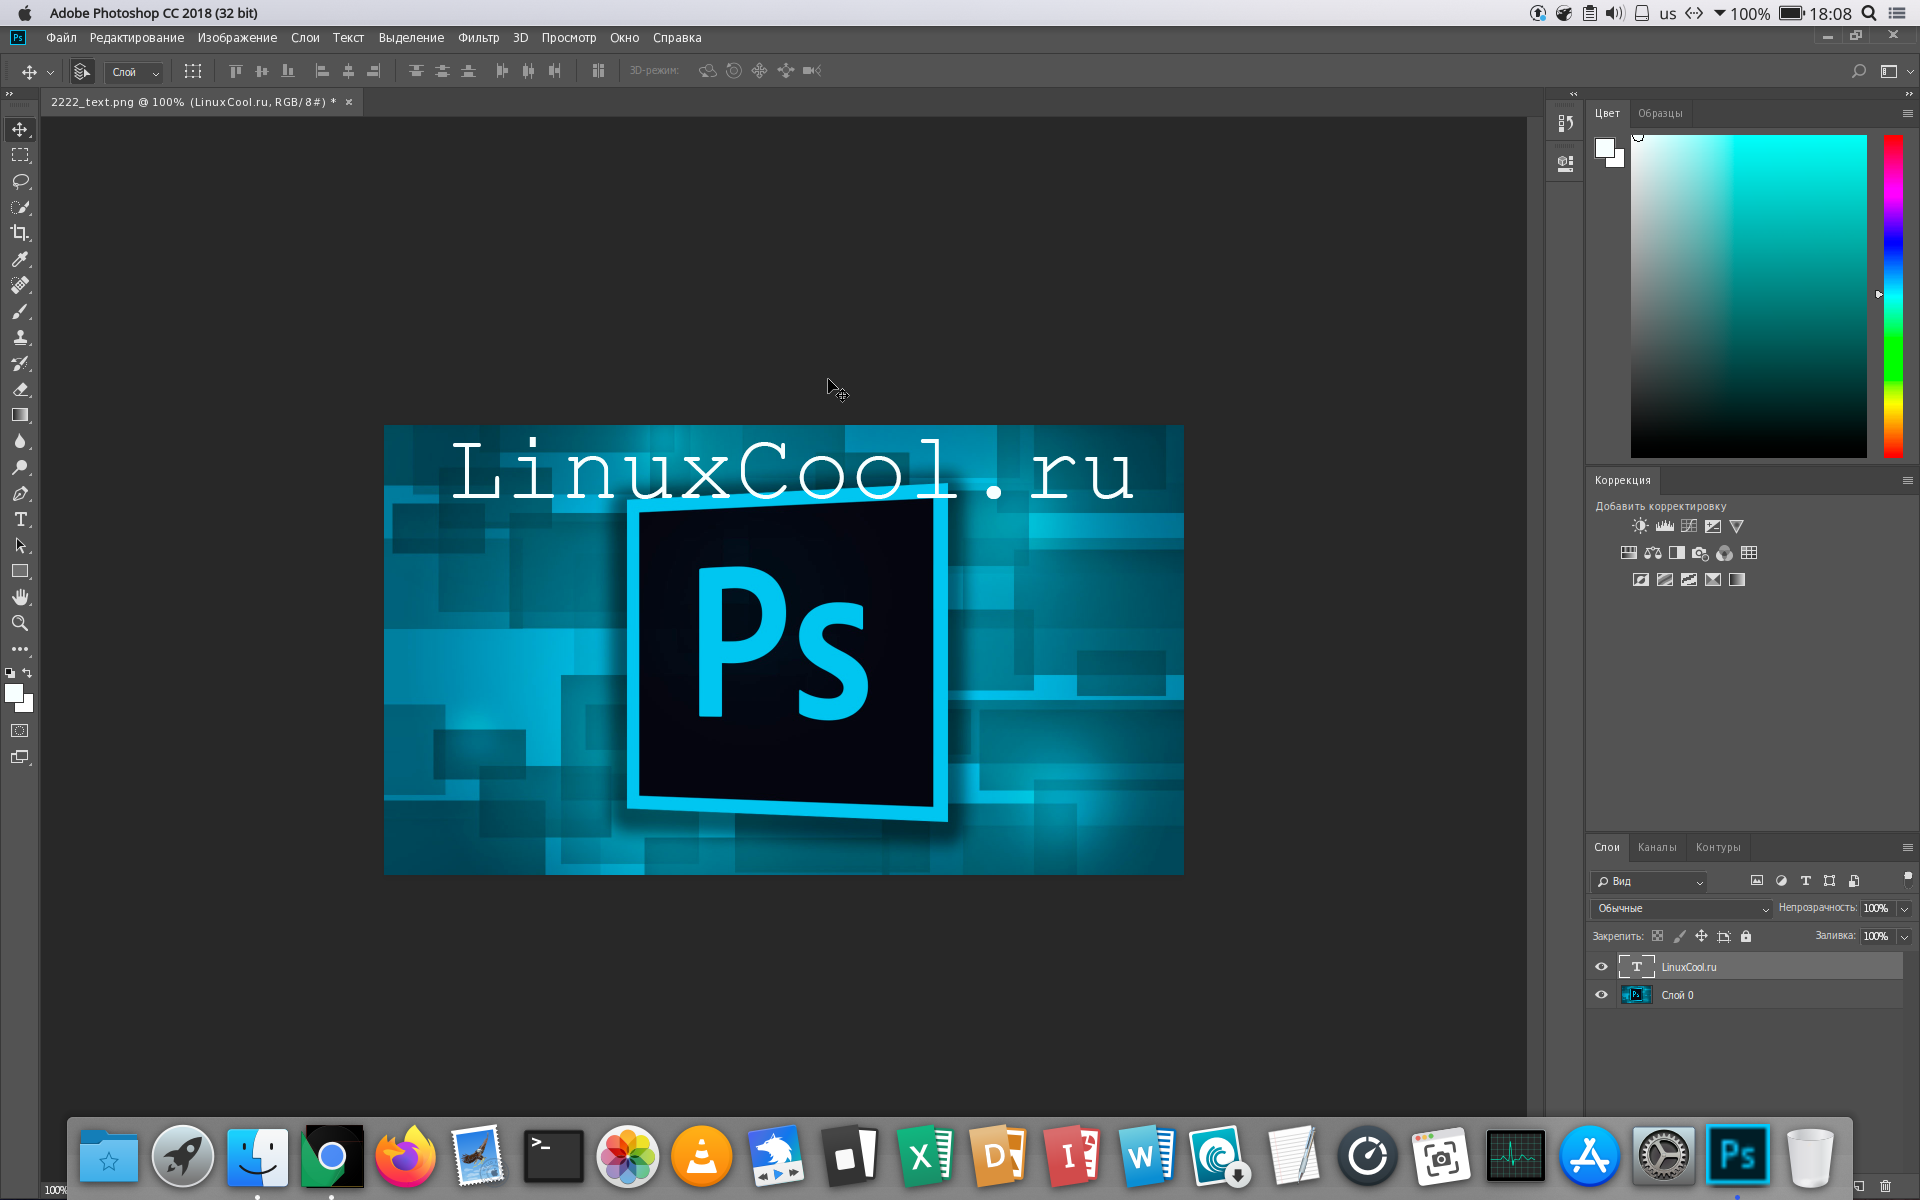Open the Color panel options menu
Image resolution: width=1920 pixels, height=1200 pixels.
1907,113
